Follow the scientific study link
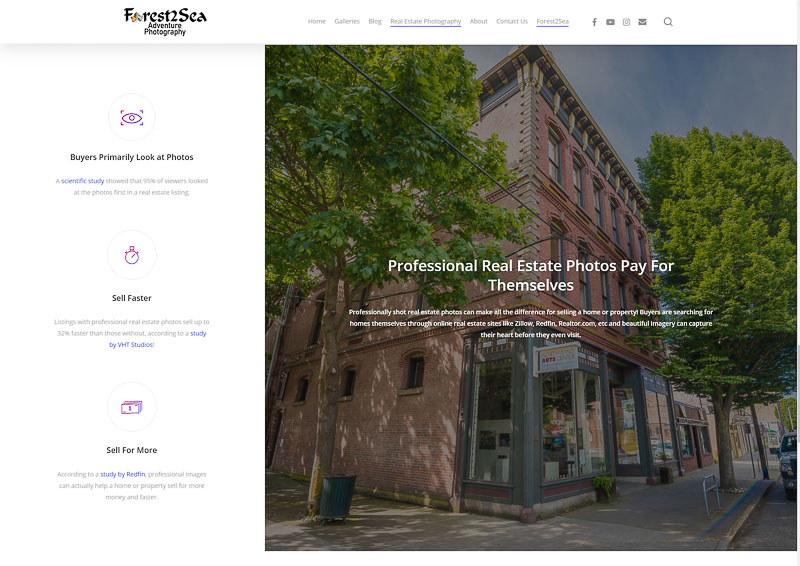Screen dimensions: 800x566 [82, 181]
